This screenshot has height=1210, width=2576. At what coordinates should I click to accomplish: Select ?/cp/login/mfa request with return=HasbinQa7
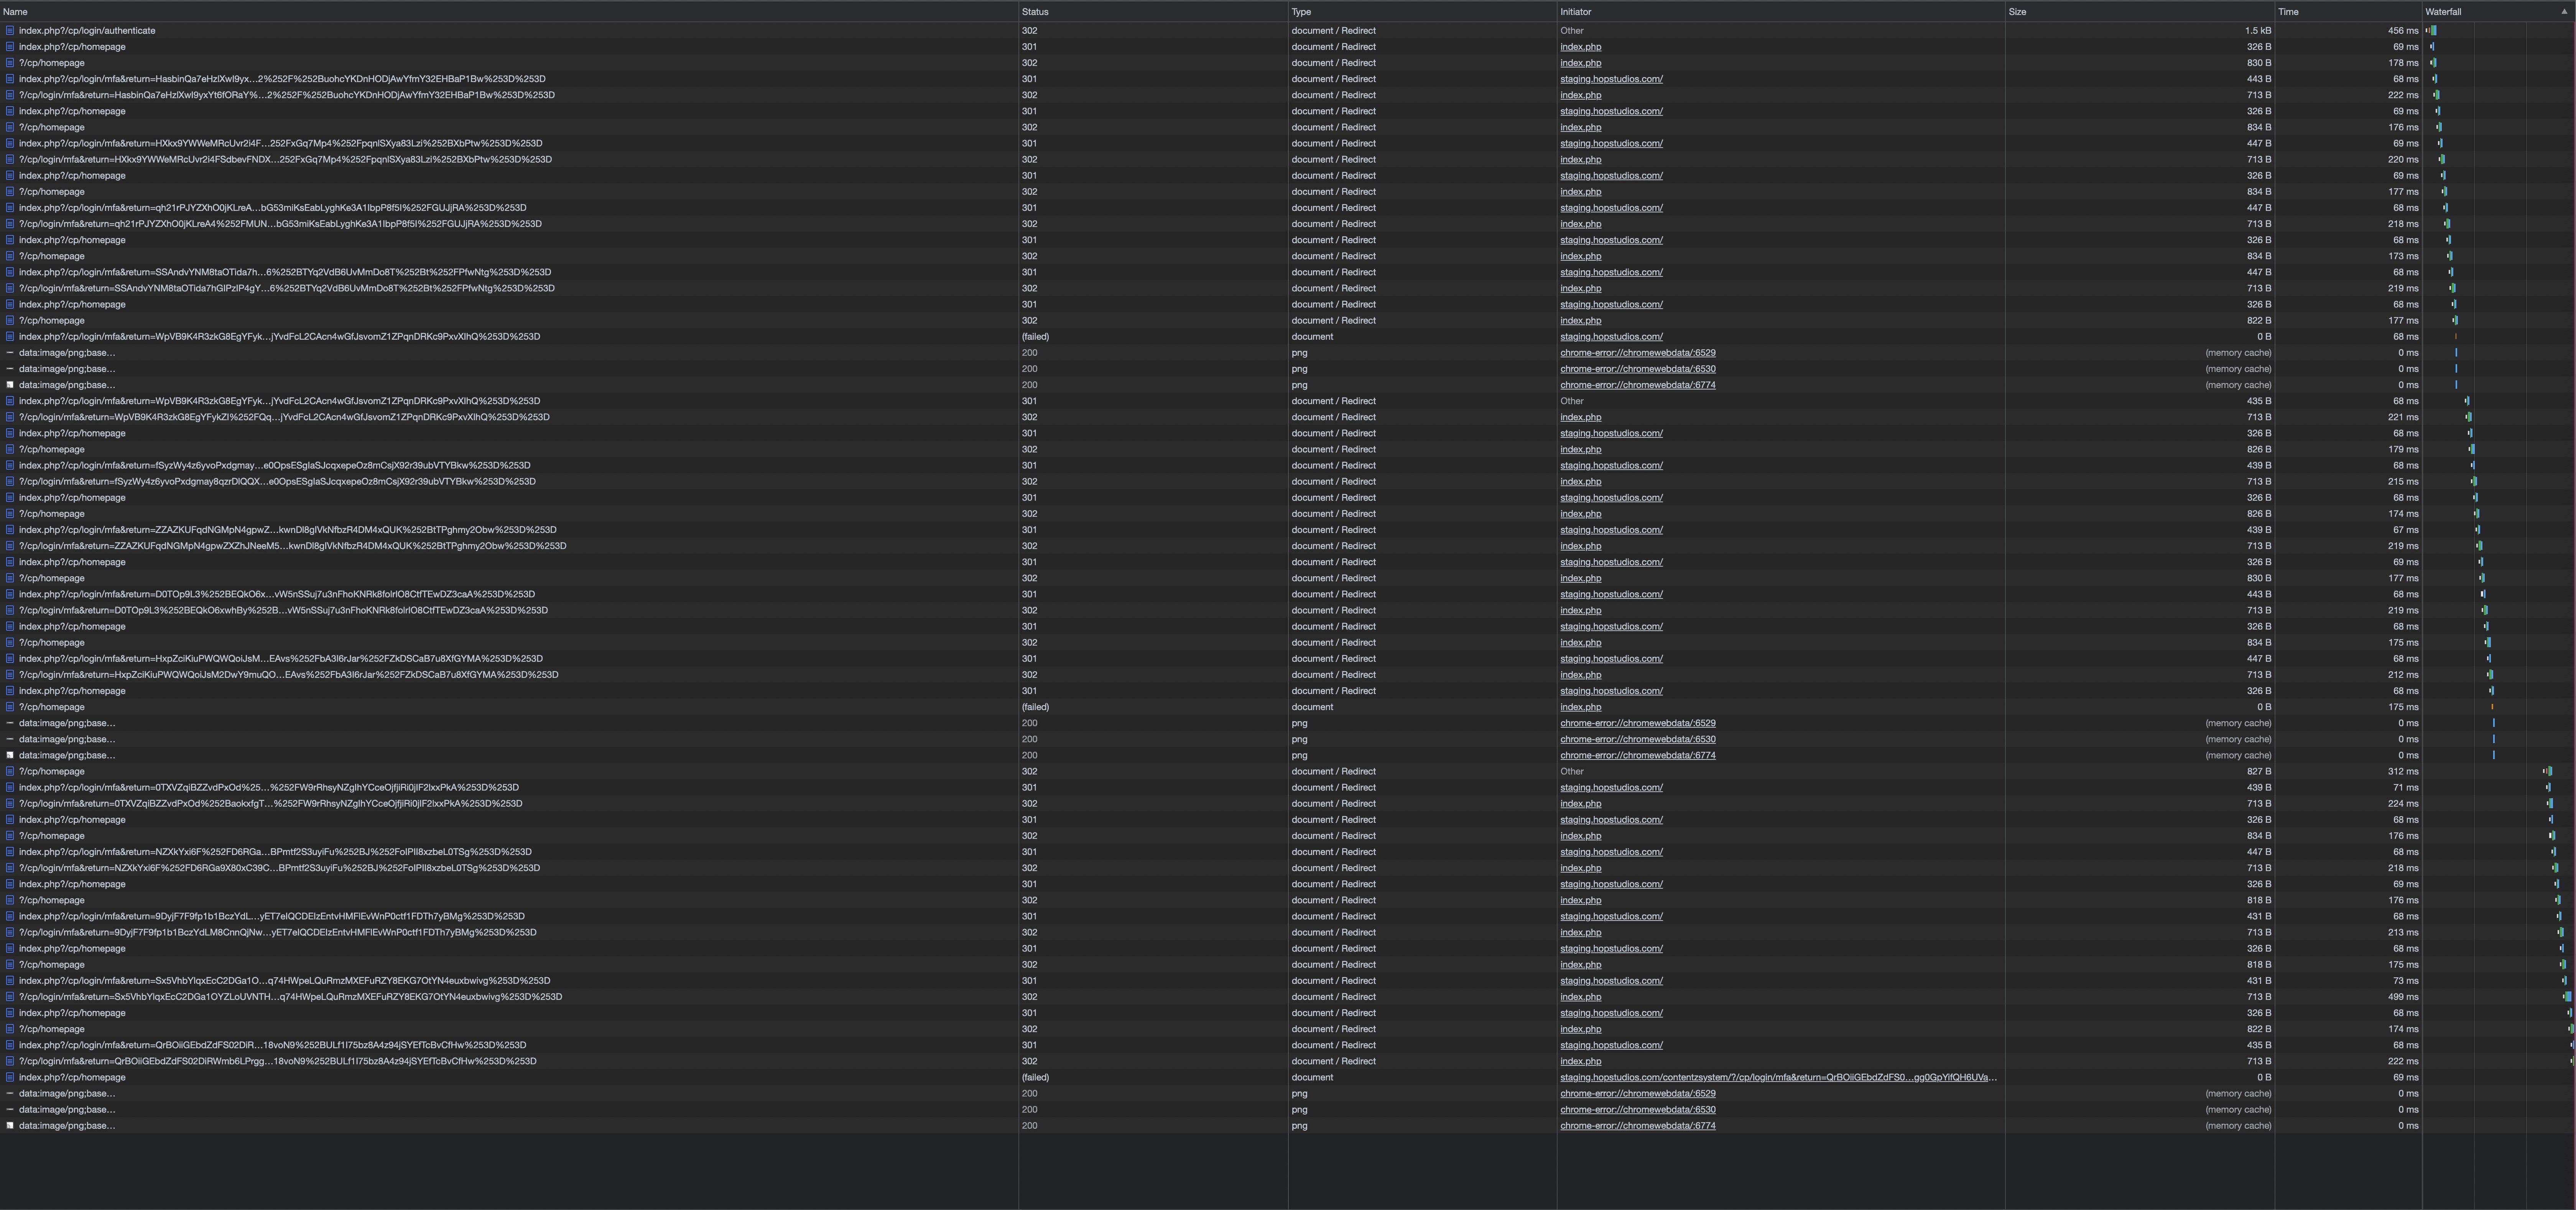pyautogui.click(x=286, y=95)
